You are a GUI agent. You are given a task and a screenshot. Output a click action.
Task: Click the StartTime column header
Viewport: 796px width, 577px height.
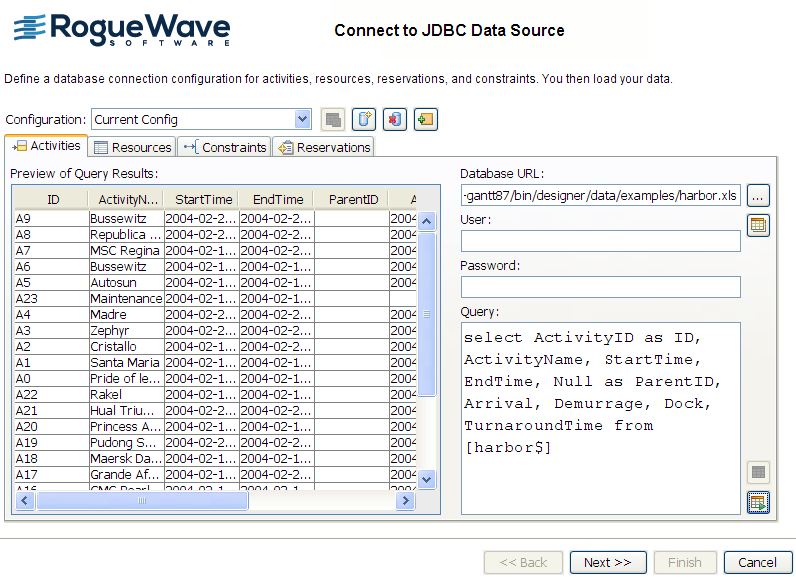click(x=200, y=199)
